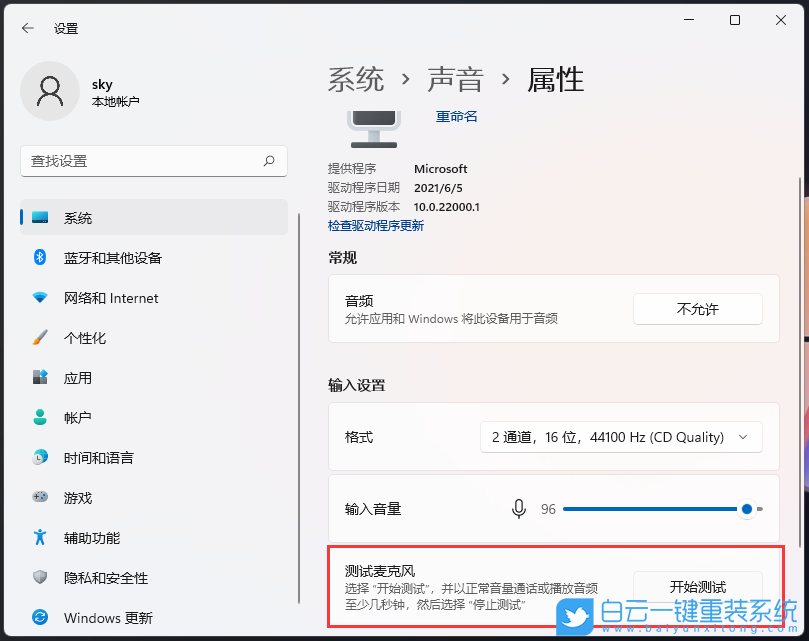Click the 查找设置 search box
The height and width of the screenshot is (641, 809).
tap(154, 161)
